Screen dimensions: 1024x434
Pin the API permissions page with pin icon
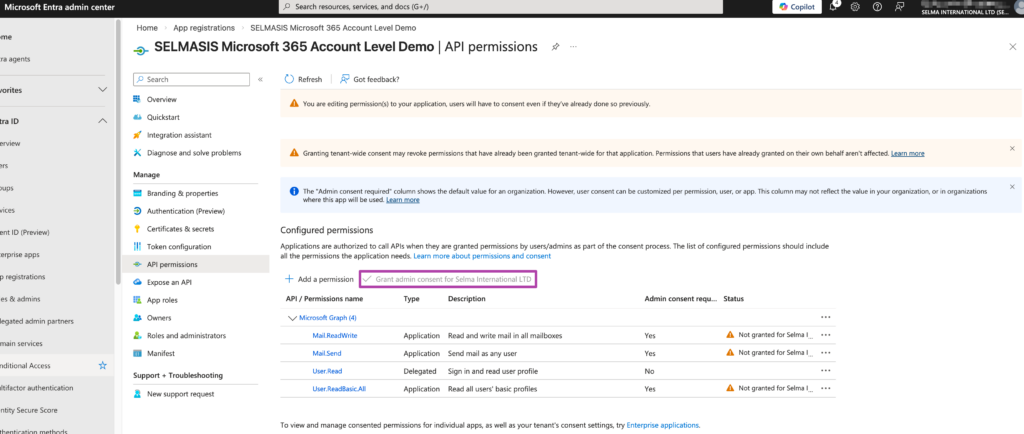pyautogui.click(x=556, y=47)
